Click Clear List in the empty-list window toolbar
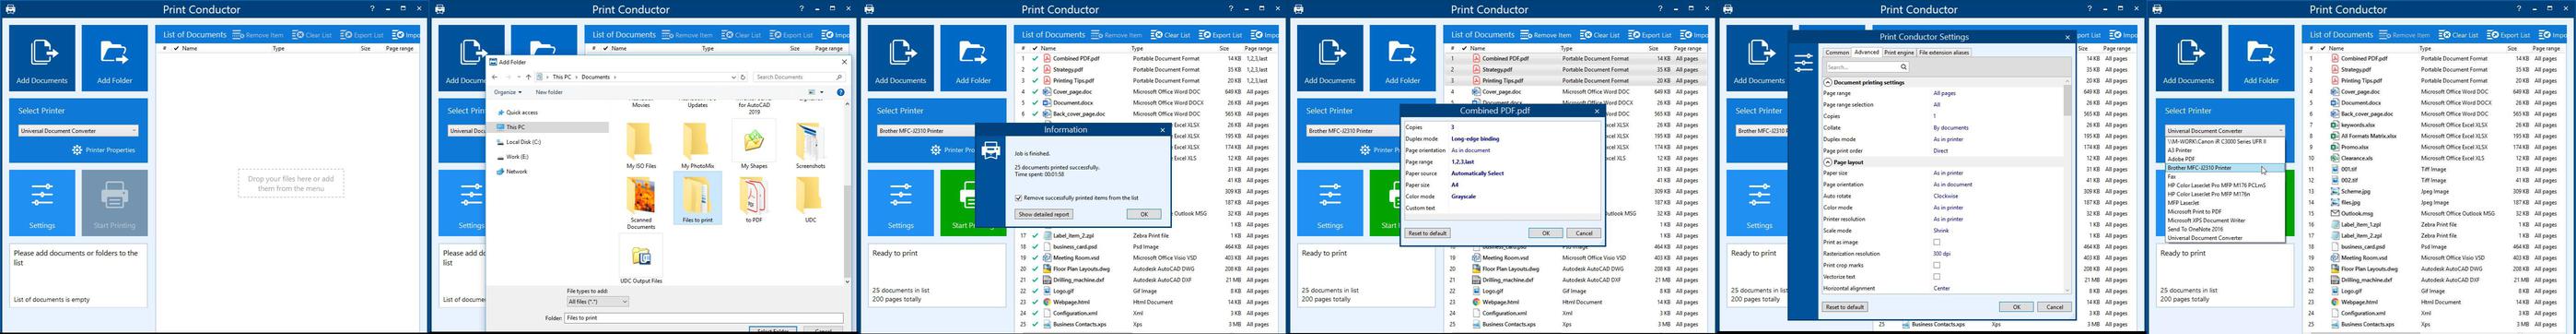This screenshot has width=2576, height=334. (x=312, y=35)
